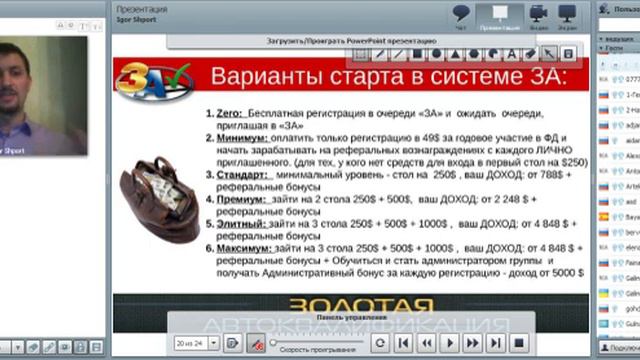Screen dimensions: 640x360
Task: Click the last icon in drawing toolbar
Action: [568, 54]
